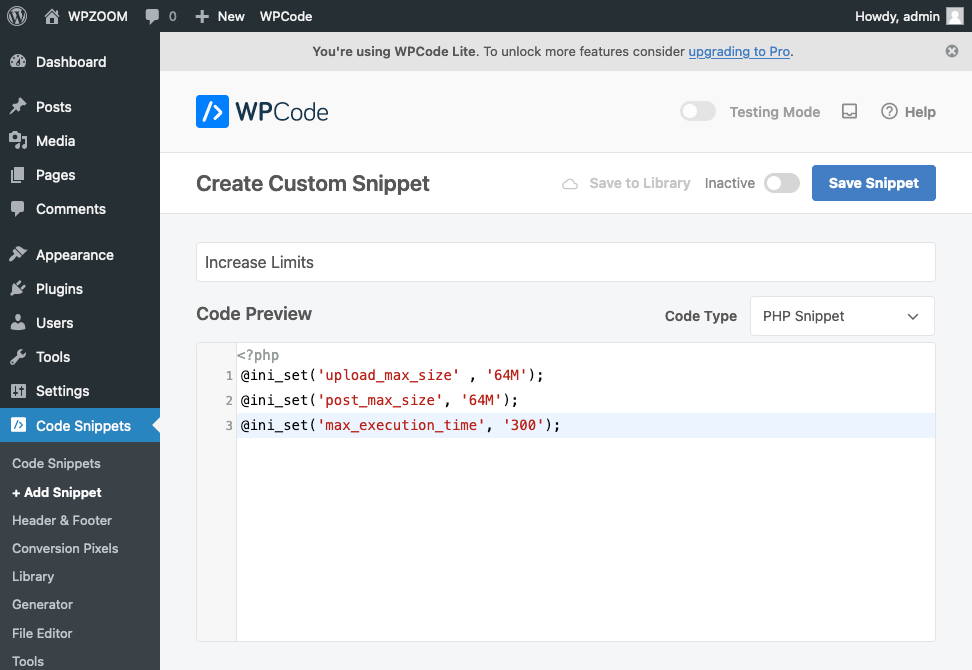Click the Tools wrench icon
Viewport: 972px width, 670px height.
pos(18,356)
